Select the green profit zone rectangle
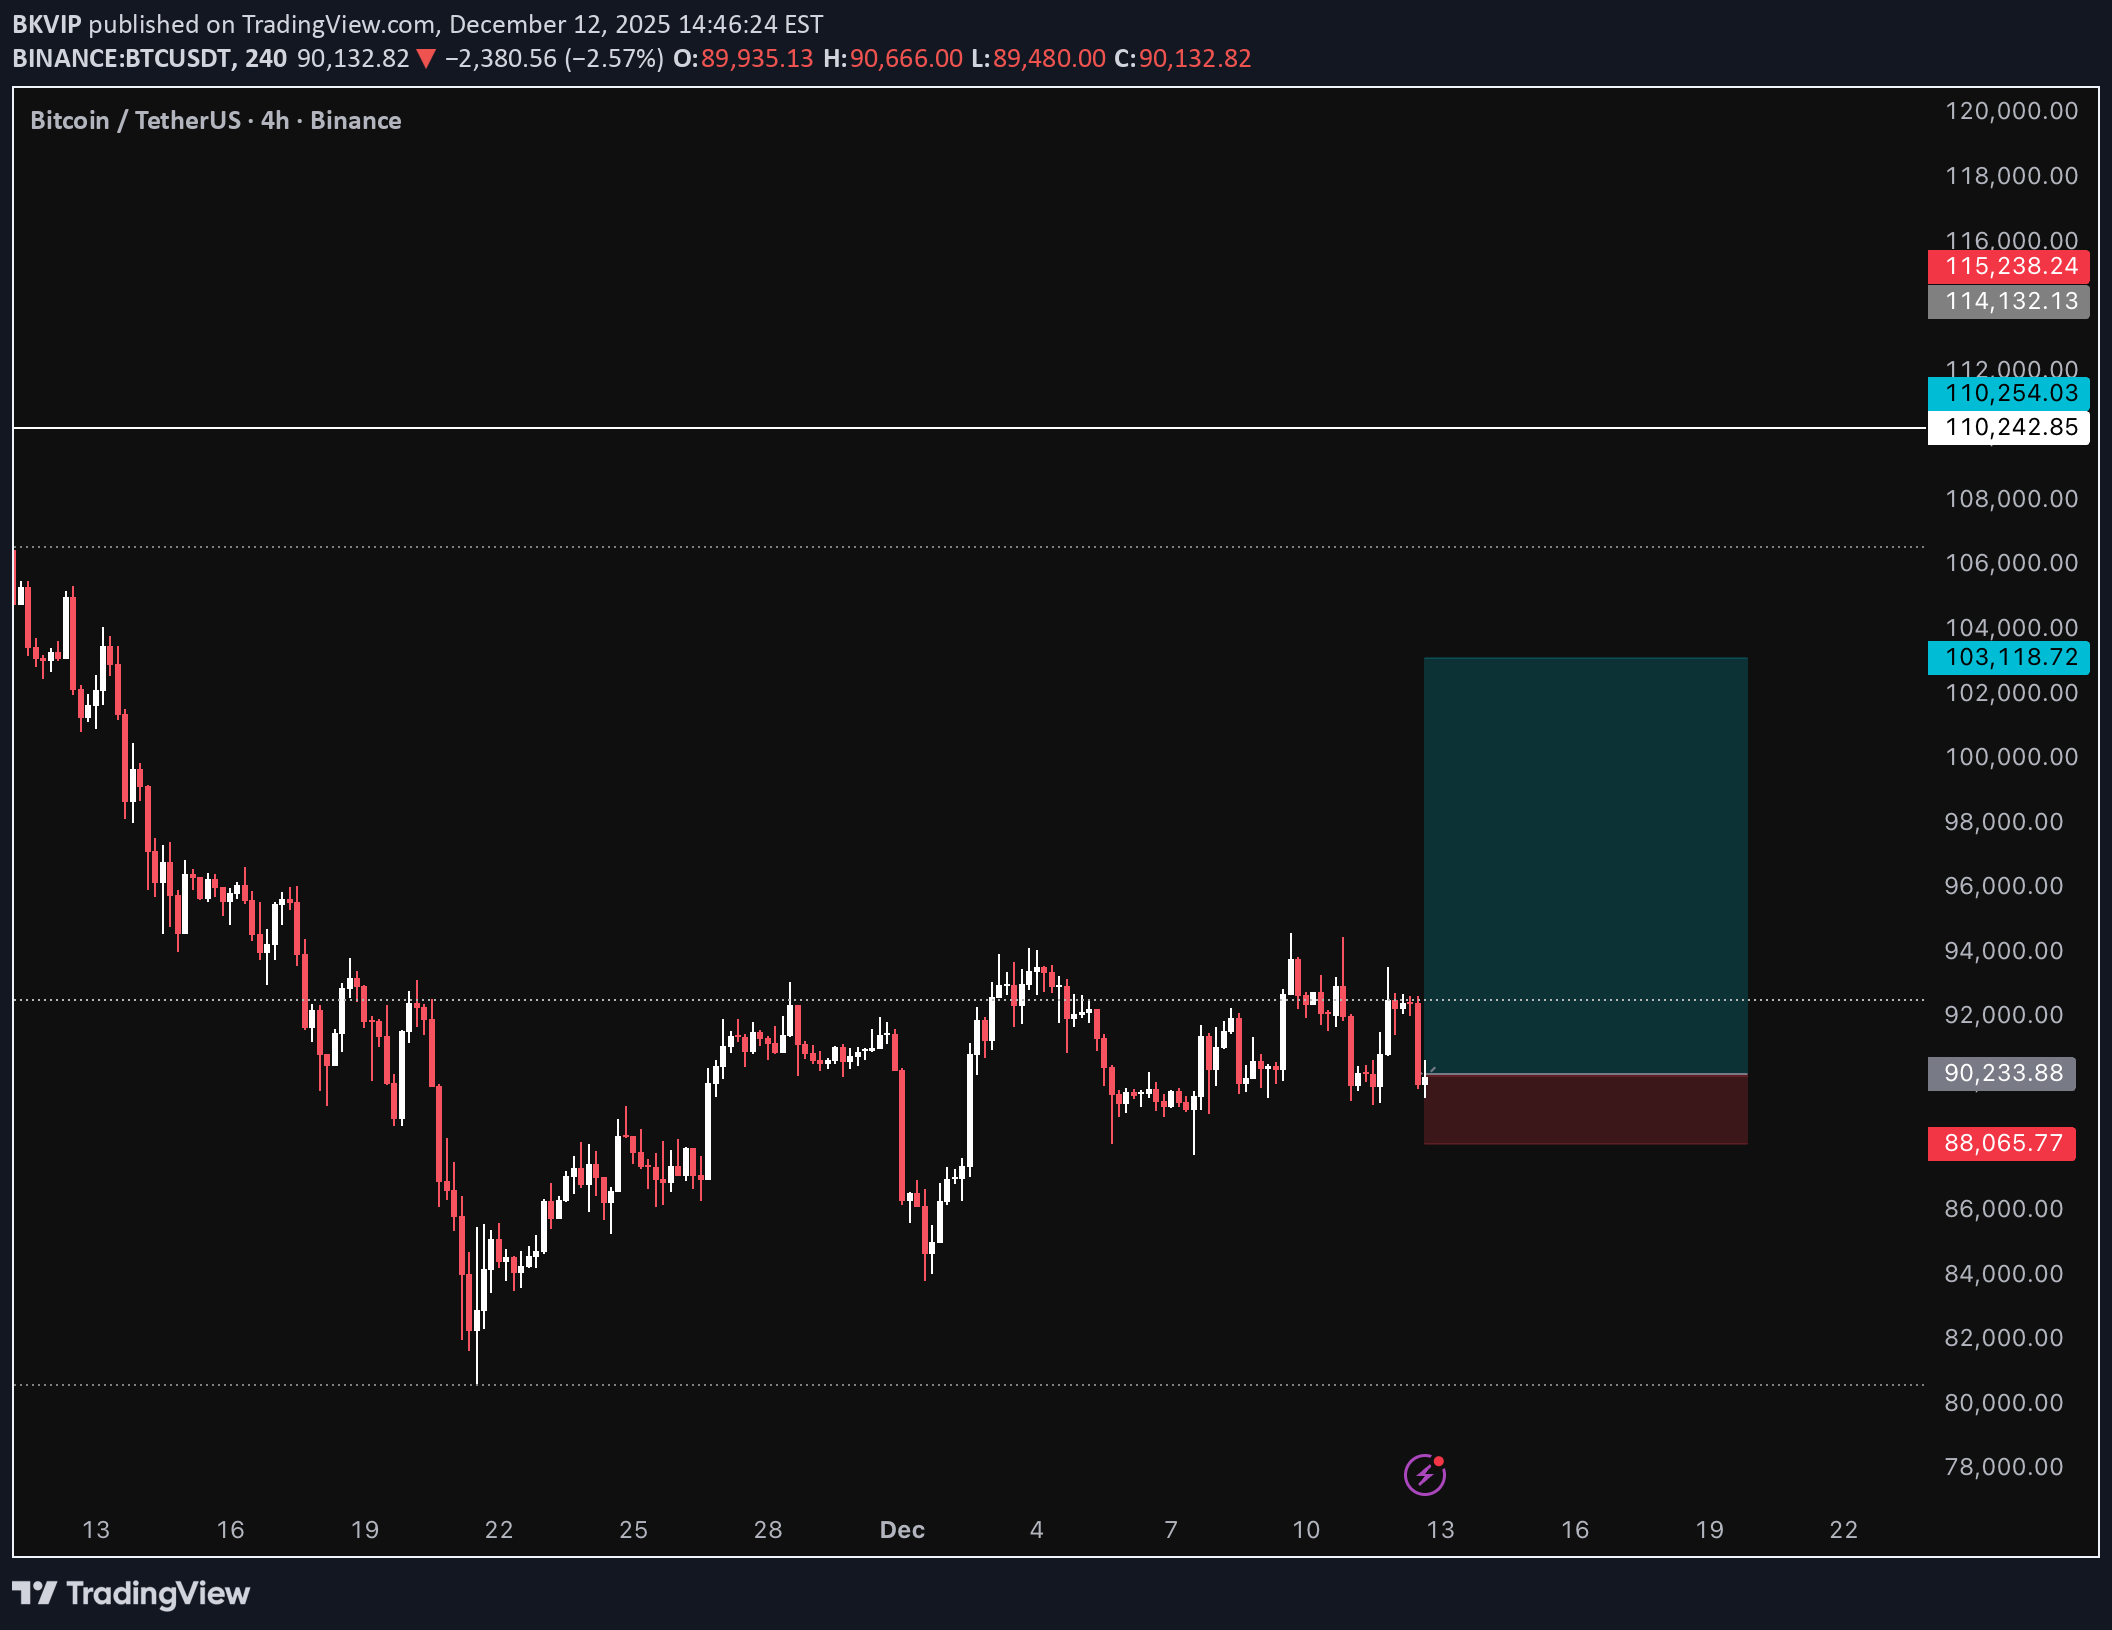Screen dimensions: 2112x1630 [1585, 865]
